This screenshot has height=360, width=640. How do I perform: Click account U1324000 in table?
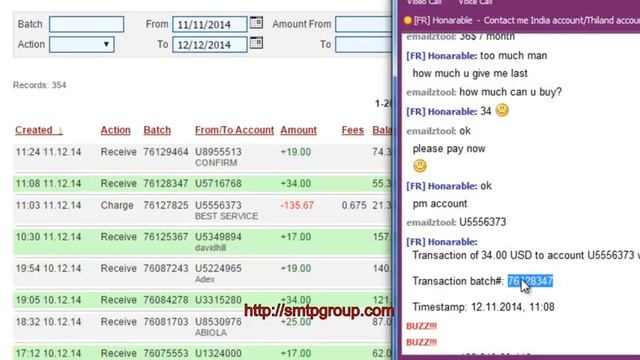(218, 353)
